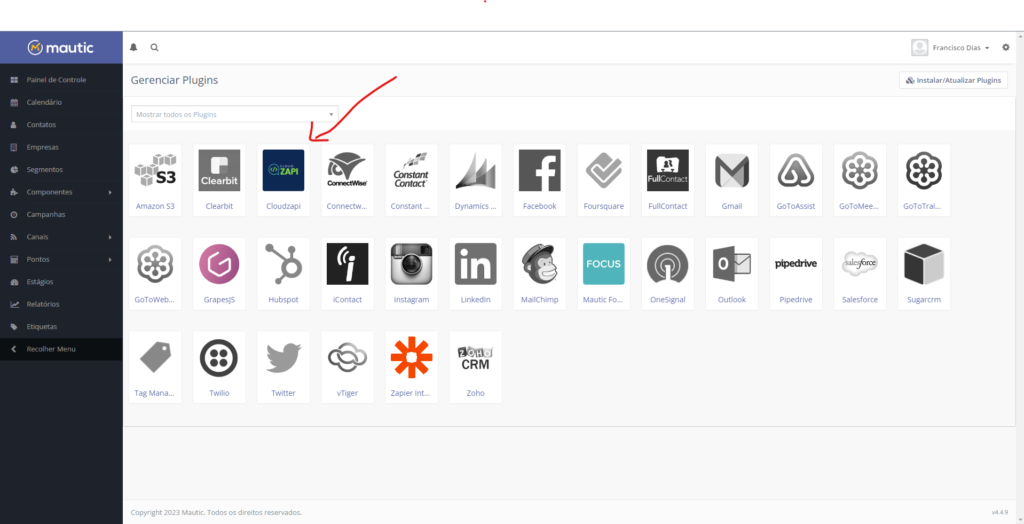Open the Tag Manager plugin
The width and height of the screenshot is (1024, 524).
(x=155, y=367)
